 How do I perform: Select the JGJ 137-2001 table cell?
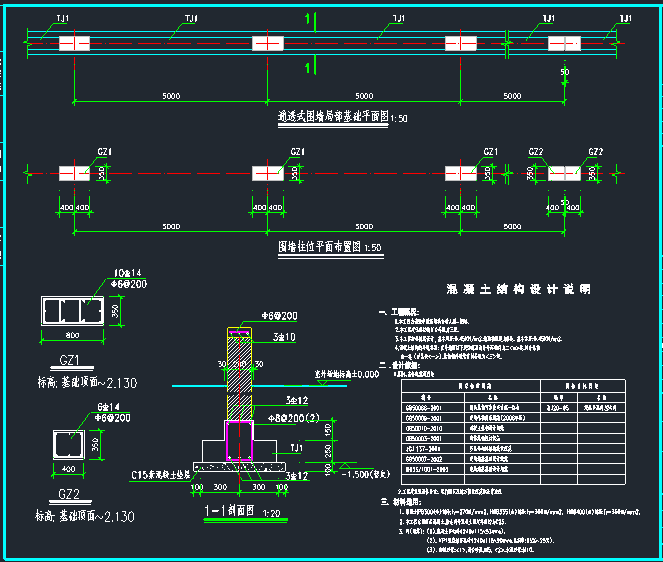point(433,449)
